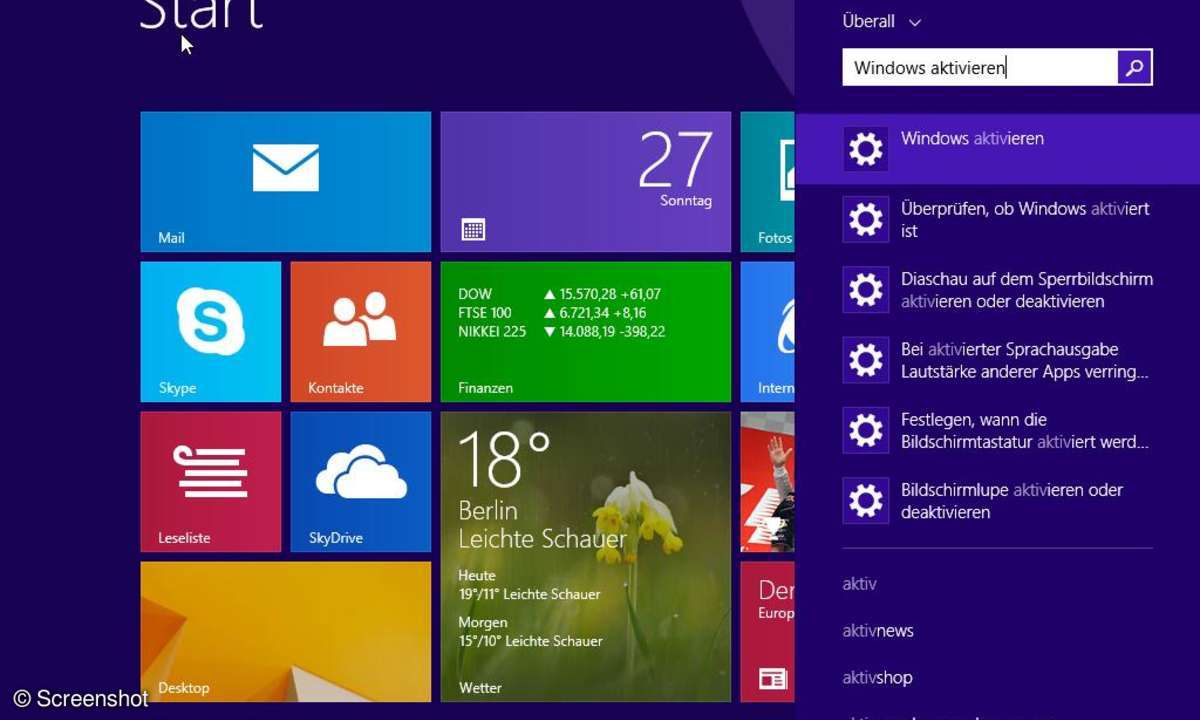Click gear icon beside 'Bei aktivierter Sprachausgabe'
Screen dimensions: 1200x720
pos(866,360)
